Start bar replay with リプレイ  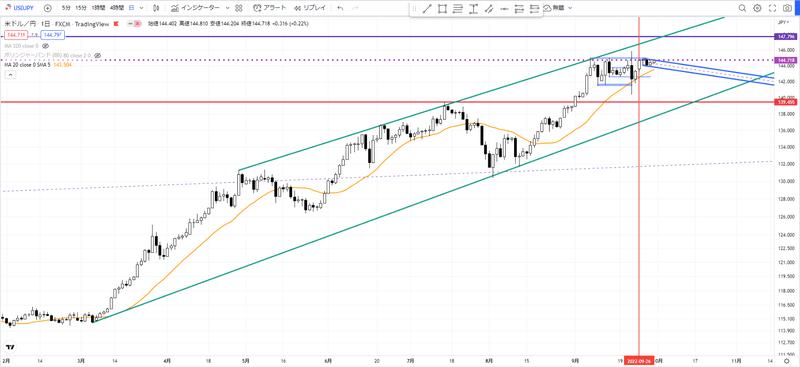pos(311,8)
